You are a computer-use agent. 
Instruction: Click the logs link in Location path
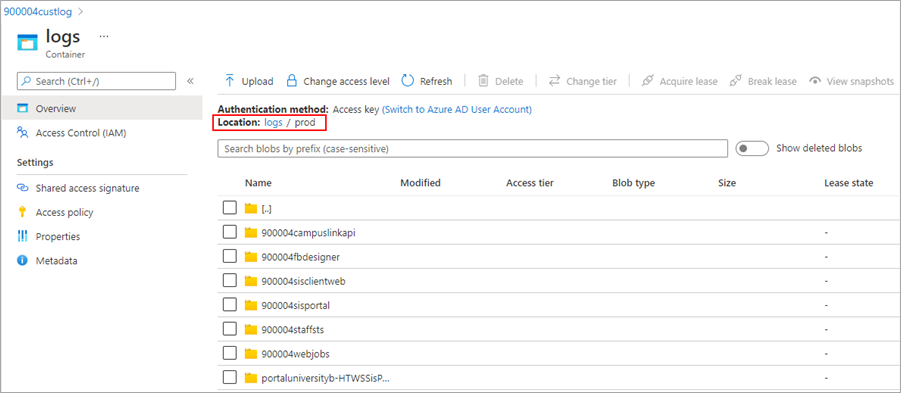[274, 122]
